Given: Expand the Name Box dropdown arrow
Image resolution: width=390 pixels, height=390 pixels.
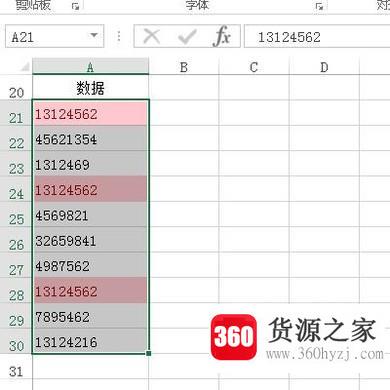Looking at the screenshot, I should [x=94, y=35].
